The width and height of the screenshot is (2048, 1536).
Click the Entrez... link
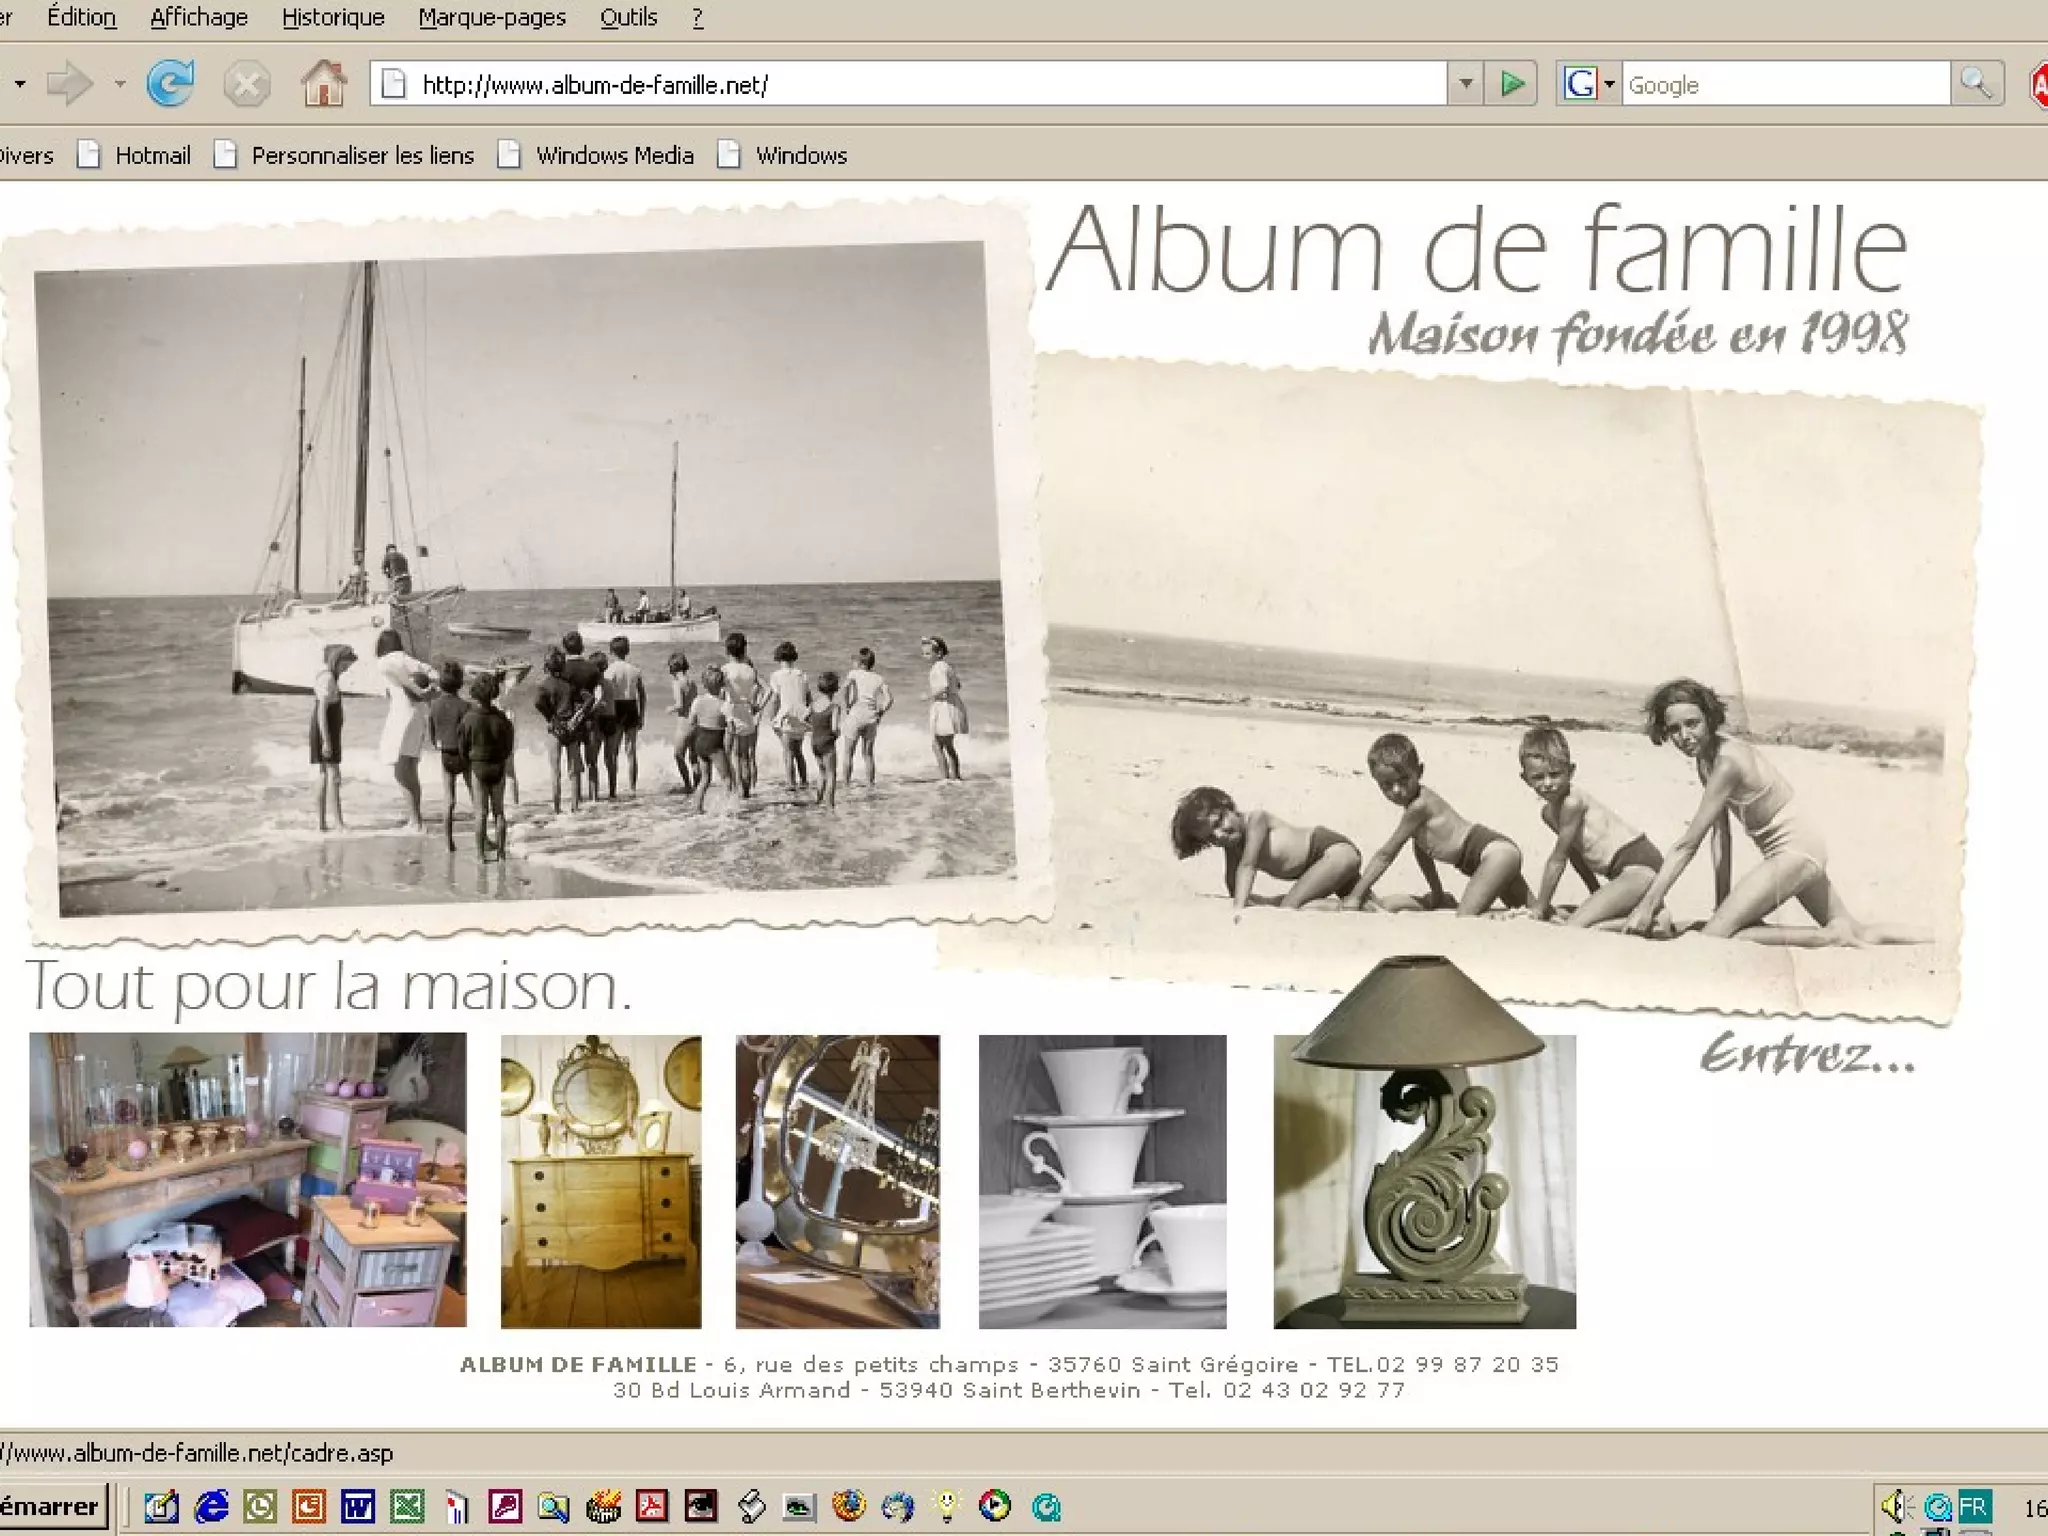coord(1807,1056)
